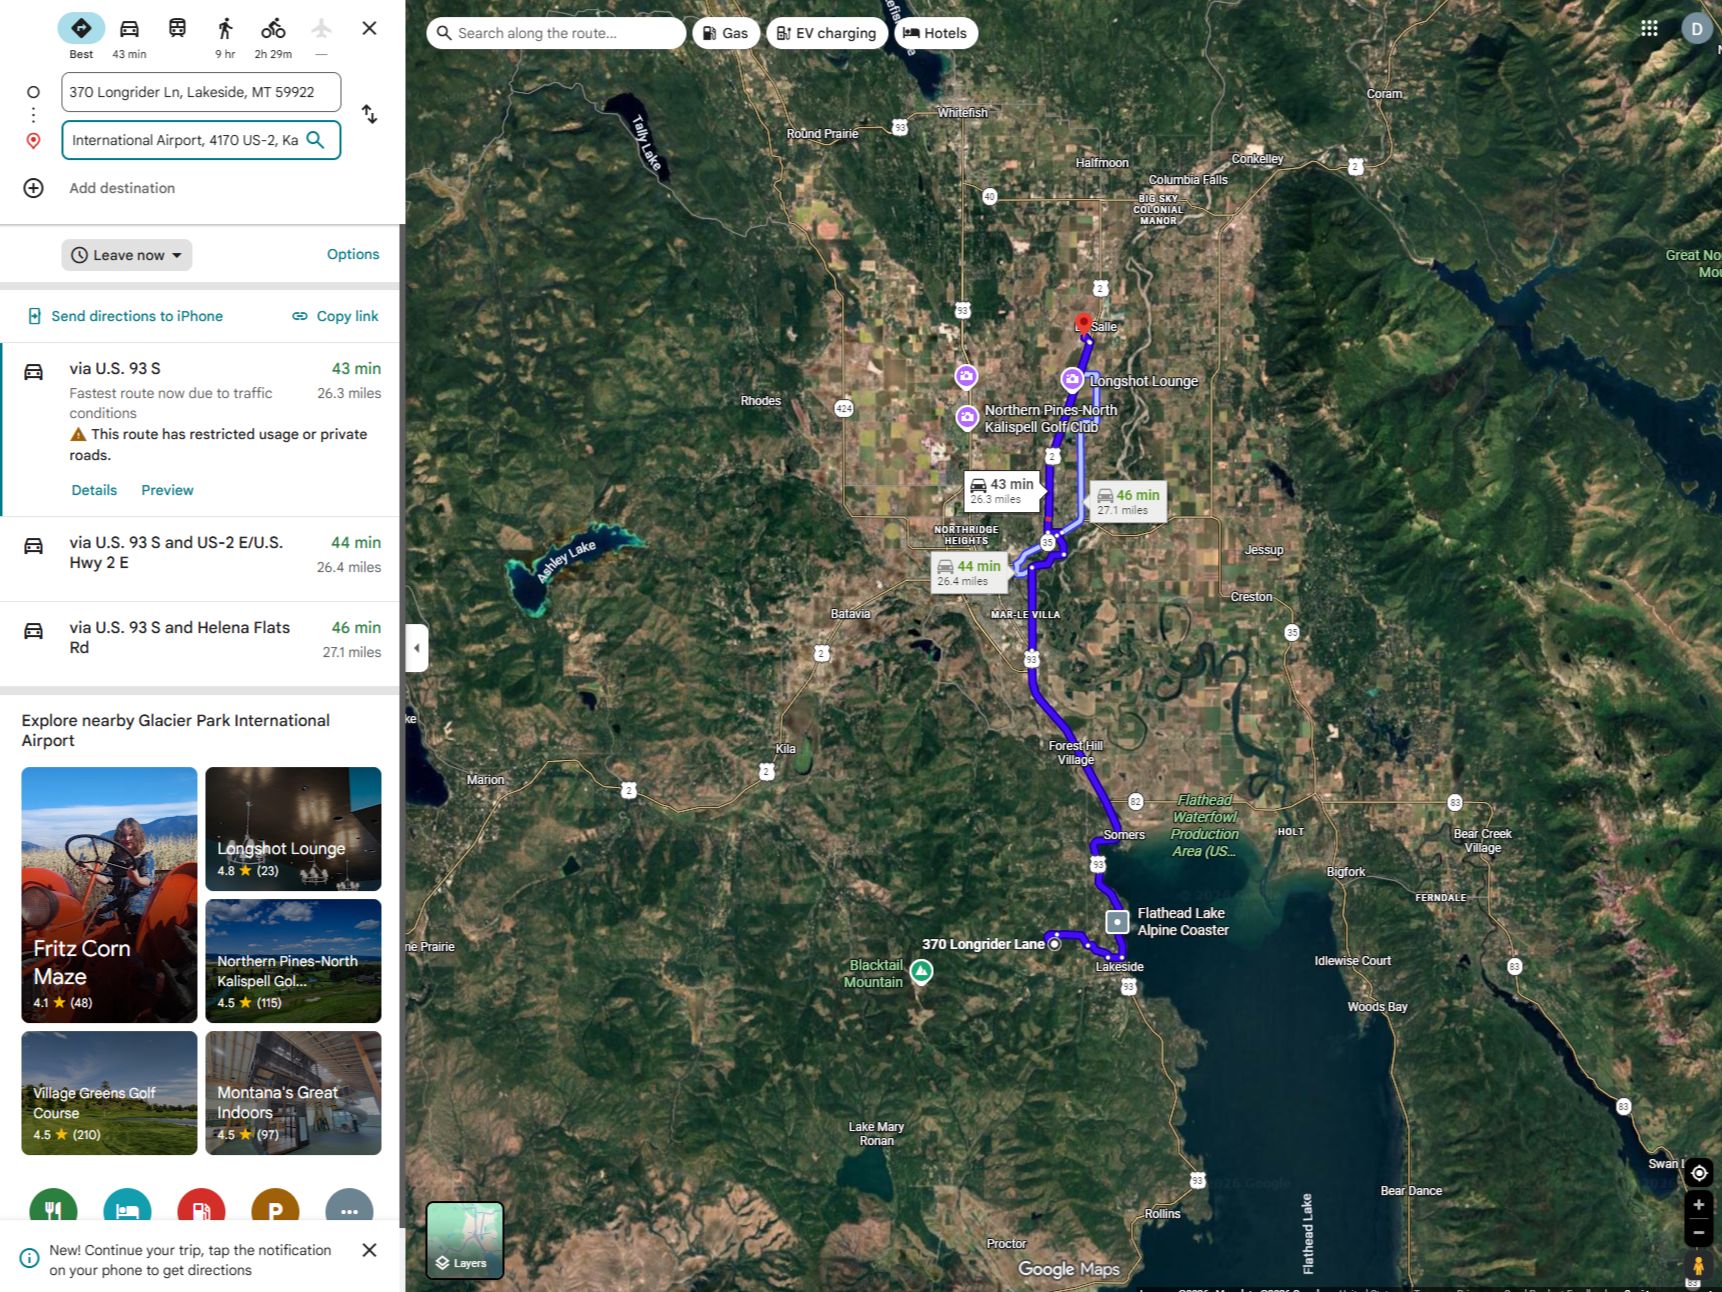Click Northern Pines golf club map marker
The width and height of the screenshot is (1722, 1292).
tap(967, 417)
